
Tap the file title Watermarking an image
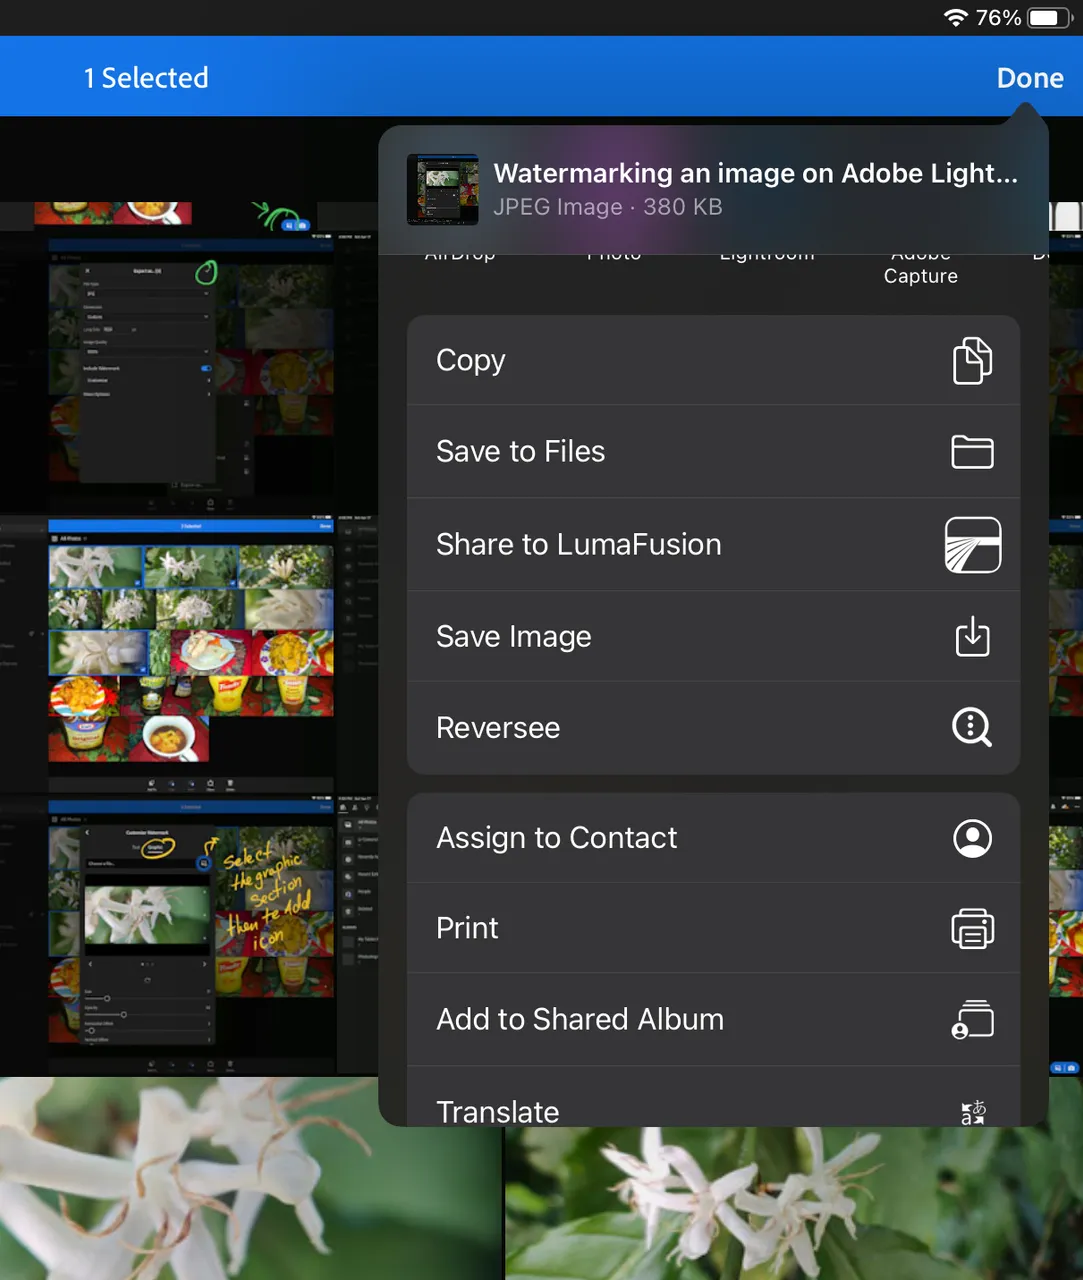tap(755, 173)
